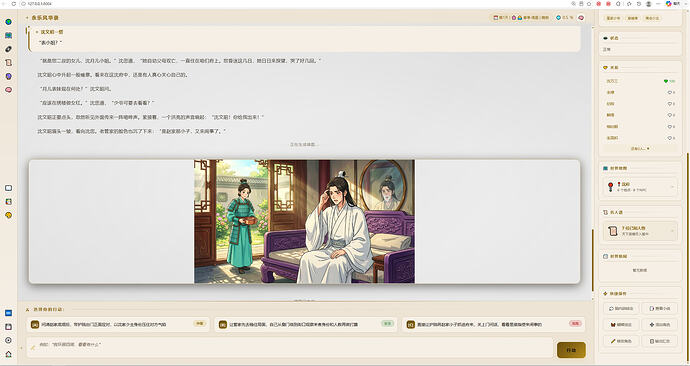Open the chat bubble icon in left sidebar
Image resolution: width=690 pixels, height=366 pixels.
pyautogui.click(x=8, y=188)
